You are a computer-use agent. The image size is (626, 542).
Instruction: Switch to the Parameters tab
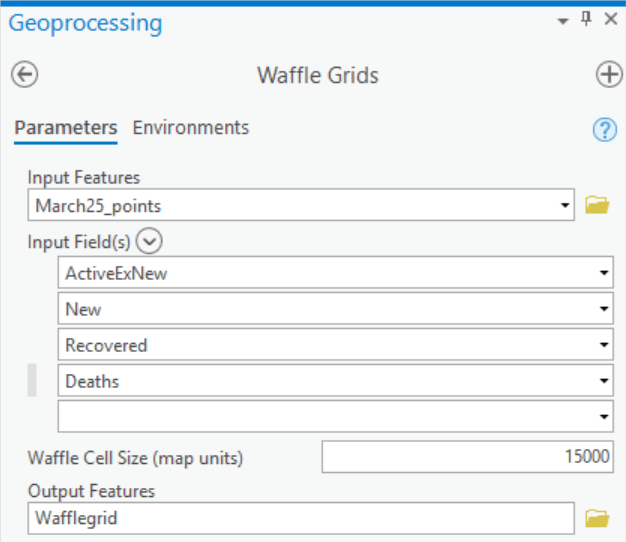click(x=65, y=128)
